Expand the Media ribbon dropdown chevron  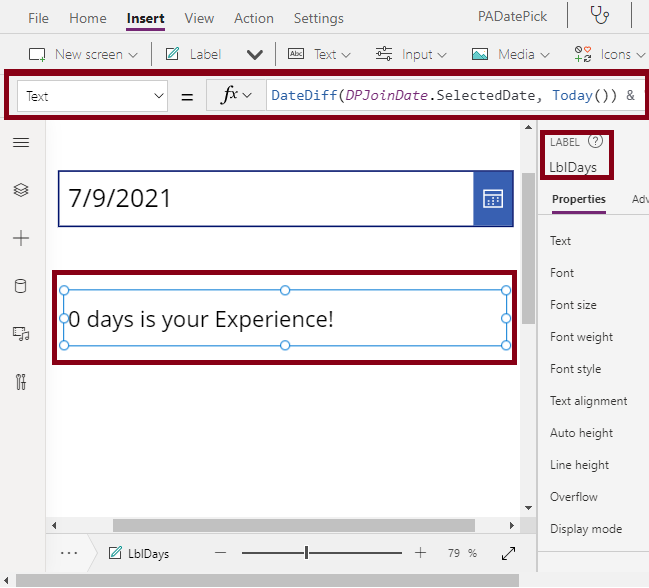click(545, 55)
